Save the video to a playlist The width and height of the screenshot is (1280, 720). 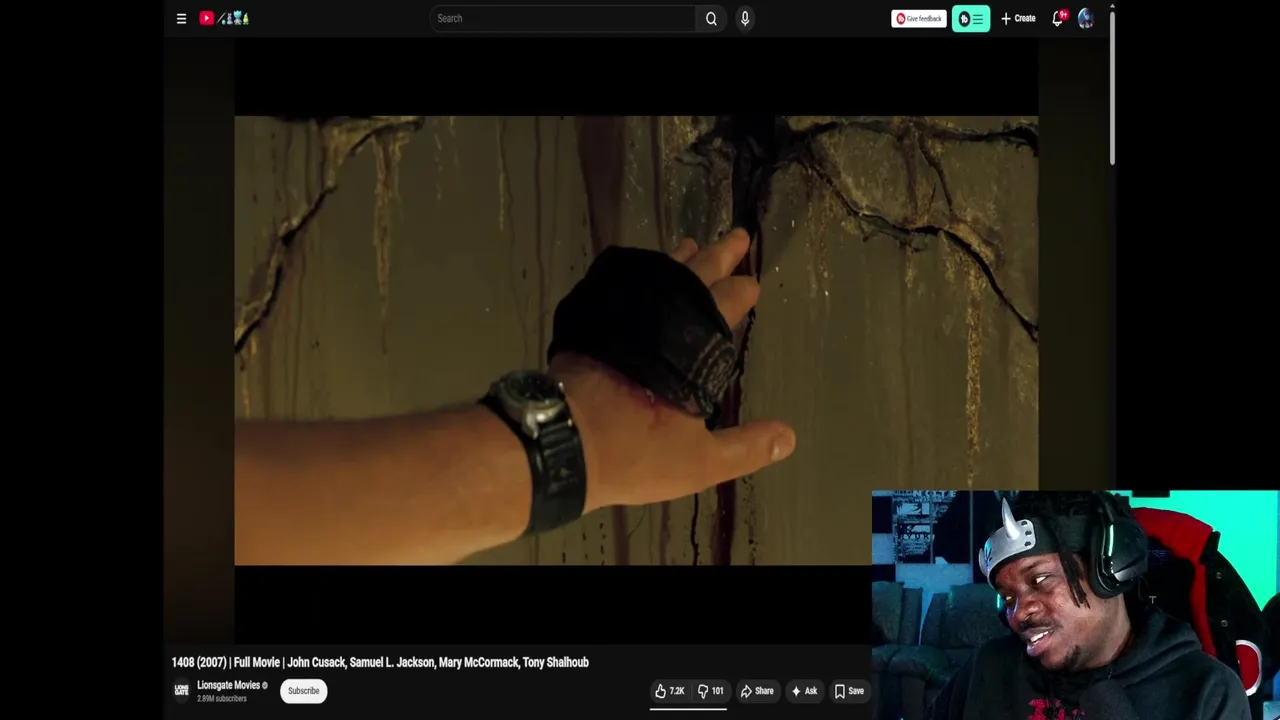(x=849, y=691)
